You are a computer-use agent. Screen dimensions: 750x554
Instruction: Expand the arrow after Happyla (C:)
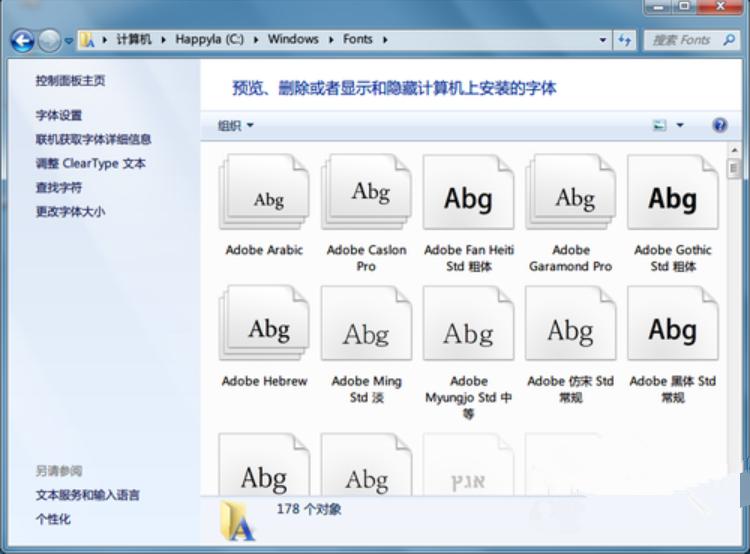[x=256, y=40]
